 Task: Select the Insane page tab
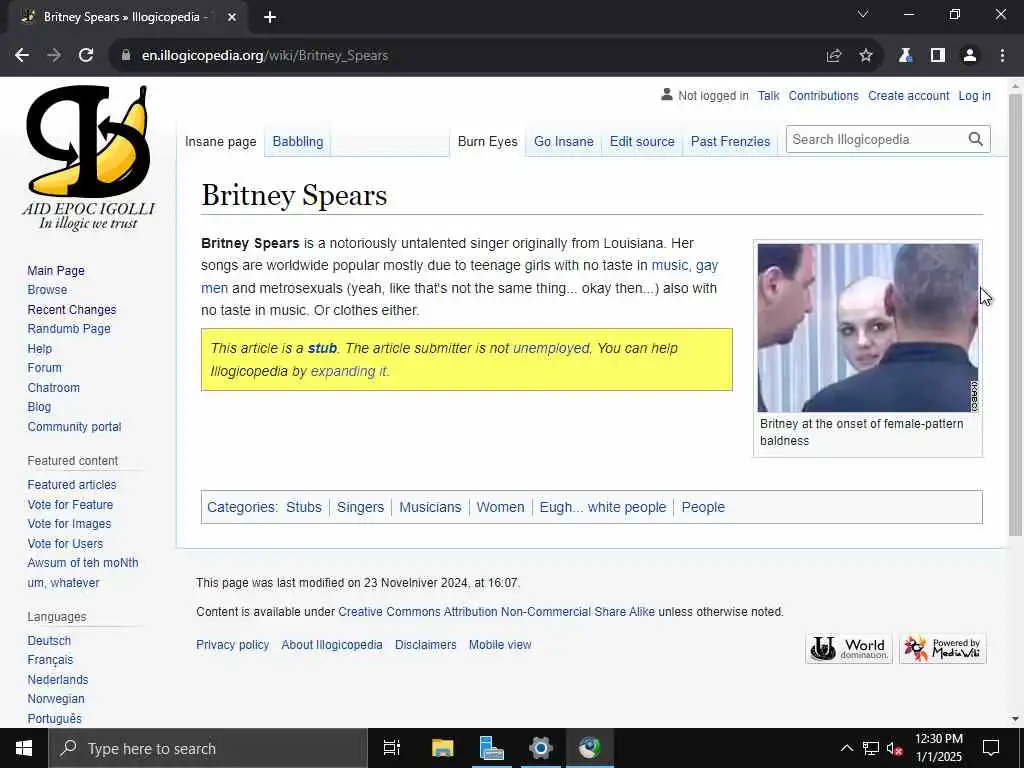pos(221,141)
